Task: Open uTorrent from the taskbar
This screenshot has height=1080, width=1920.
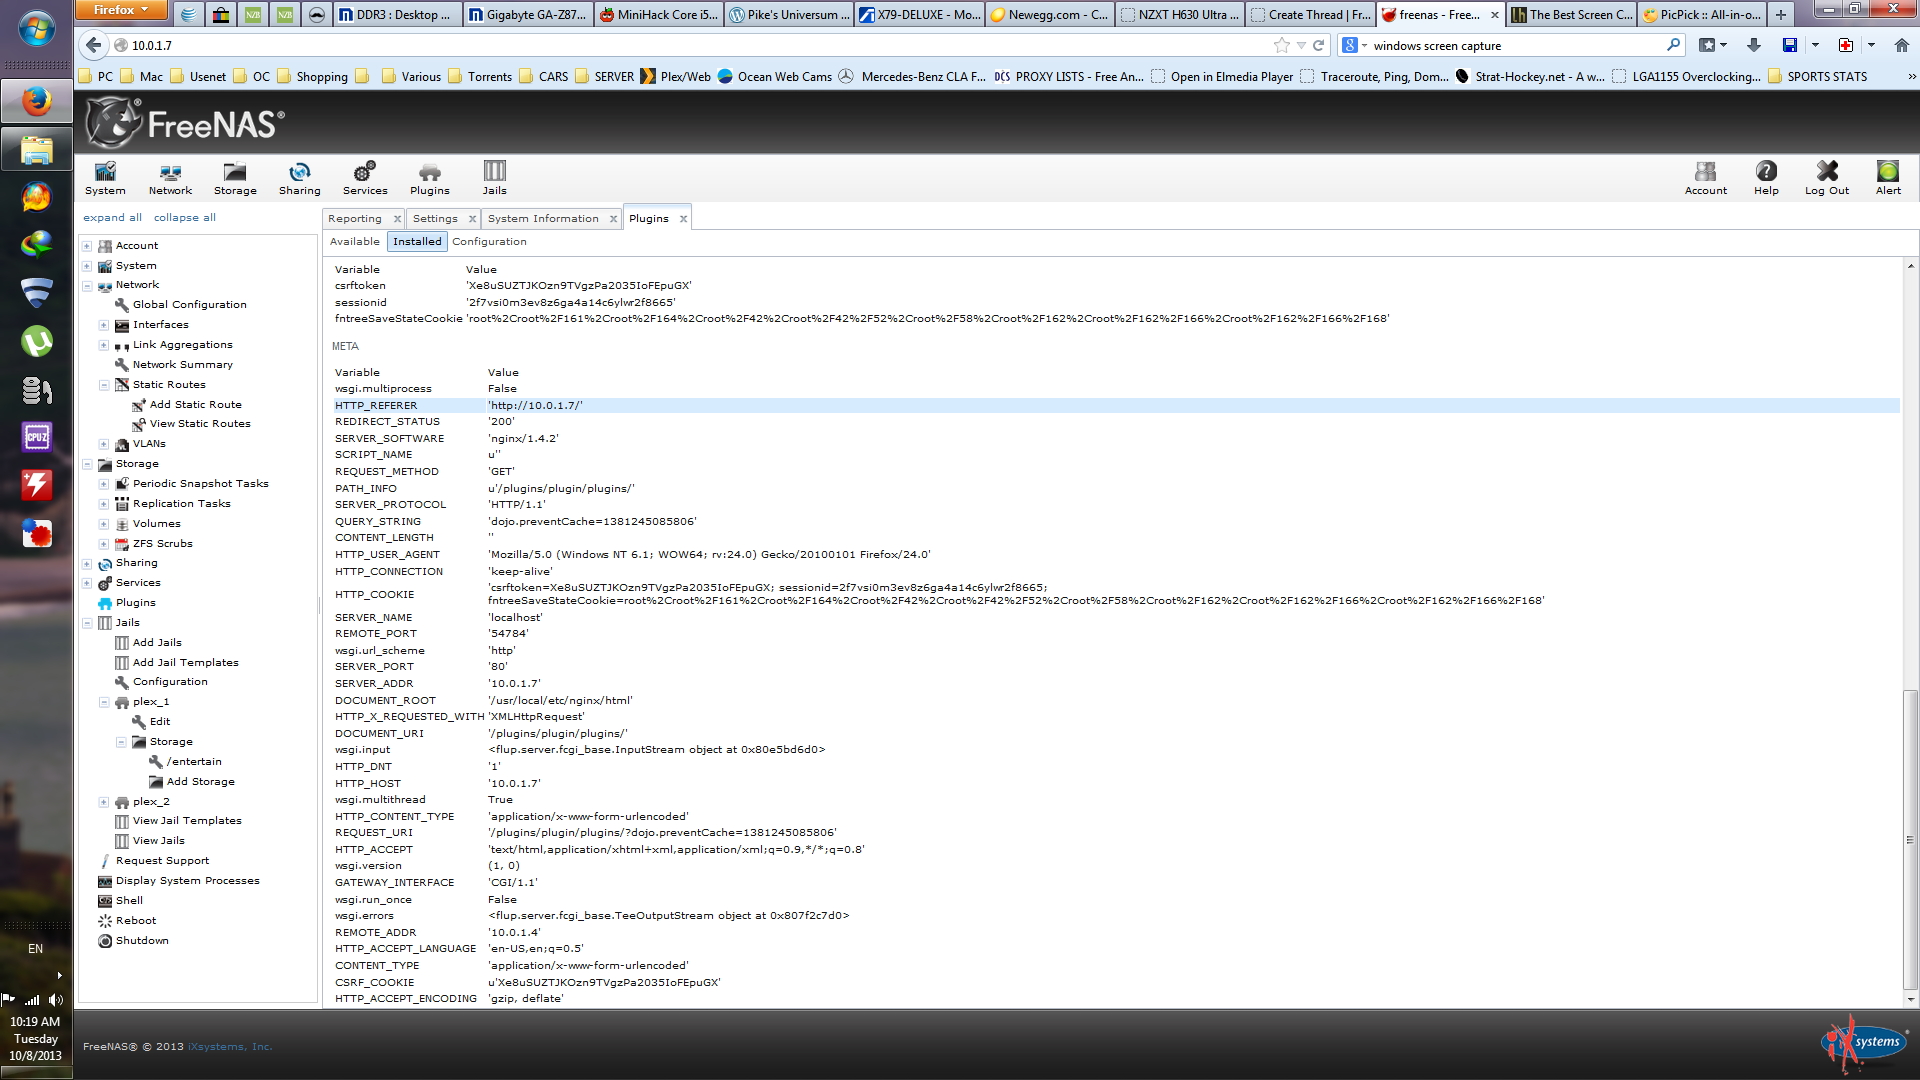Action: click(36, 342)
